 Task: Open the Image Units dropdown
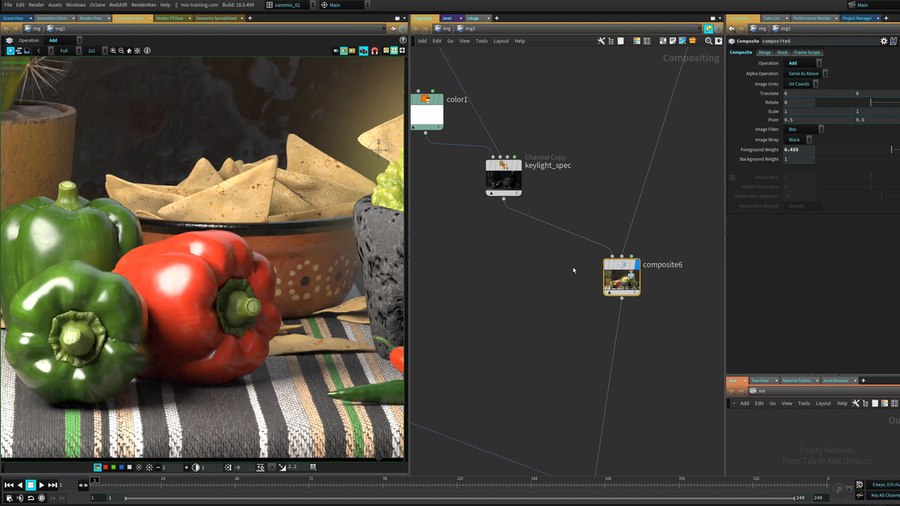[802, 84]
